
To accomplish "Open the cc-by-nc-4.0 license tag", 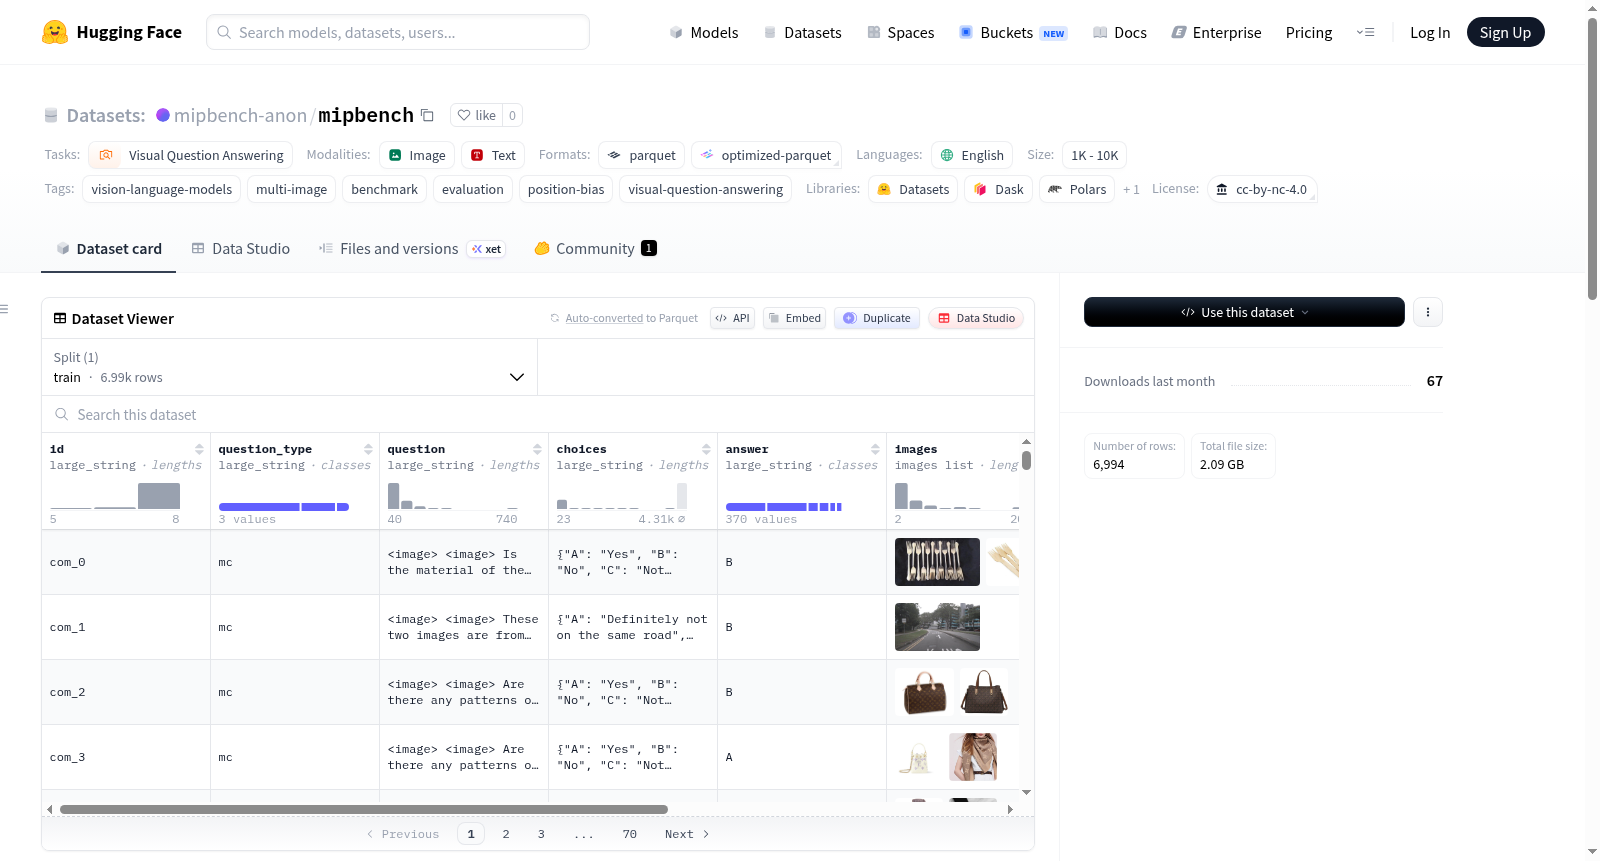I will [1262, 189].
